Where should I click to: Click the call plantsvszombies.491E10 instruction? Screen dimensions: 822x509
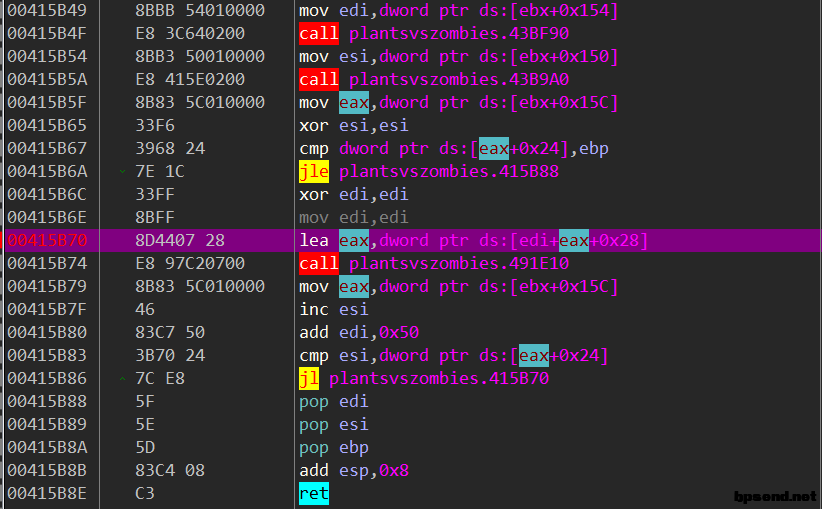point(434,264)
